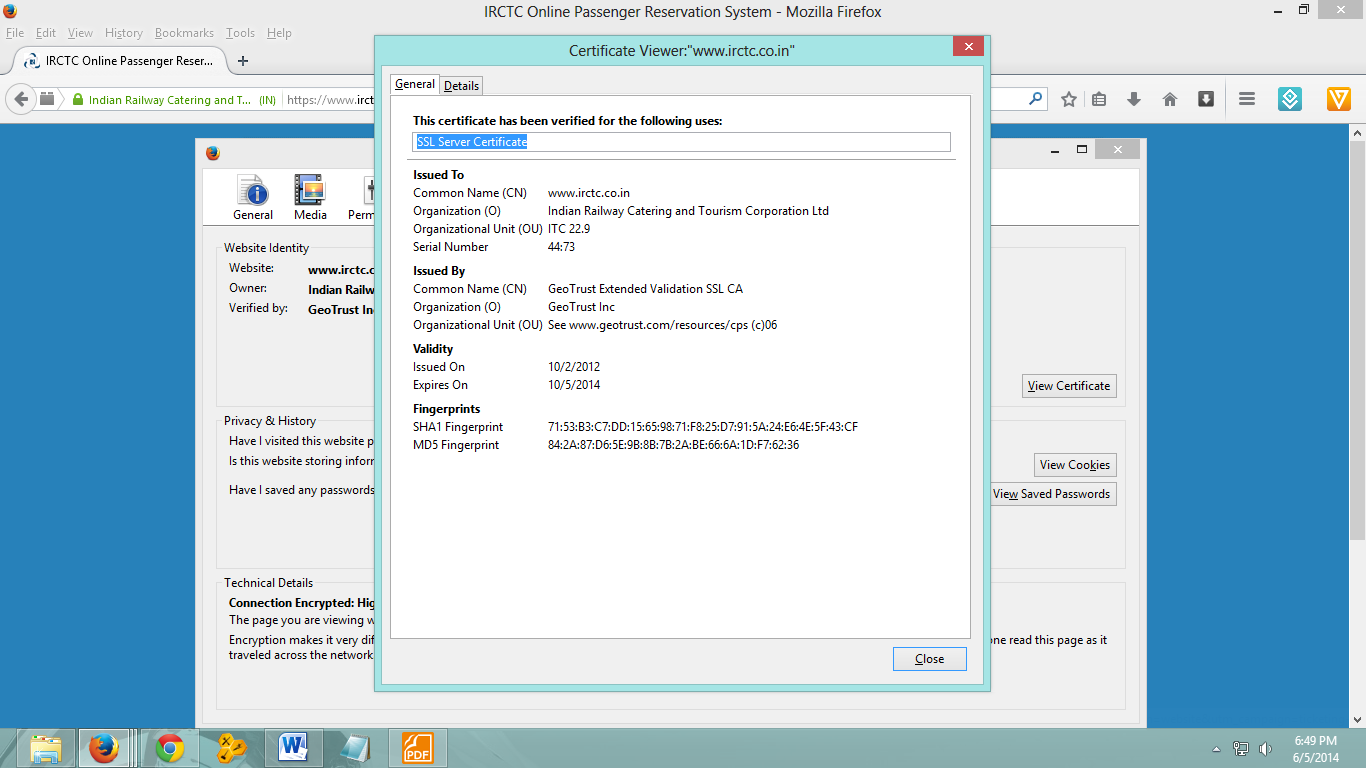Open the File menu

pos(15,33)
